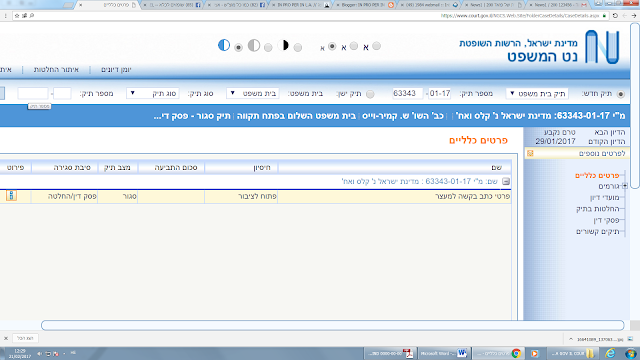This screenshot has height=360, width=640.
Task: Click the פתוח לציבור cell
Action: click(x=241, y=196)
